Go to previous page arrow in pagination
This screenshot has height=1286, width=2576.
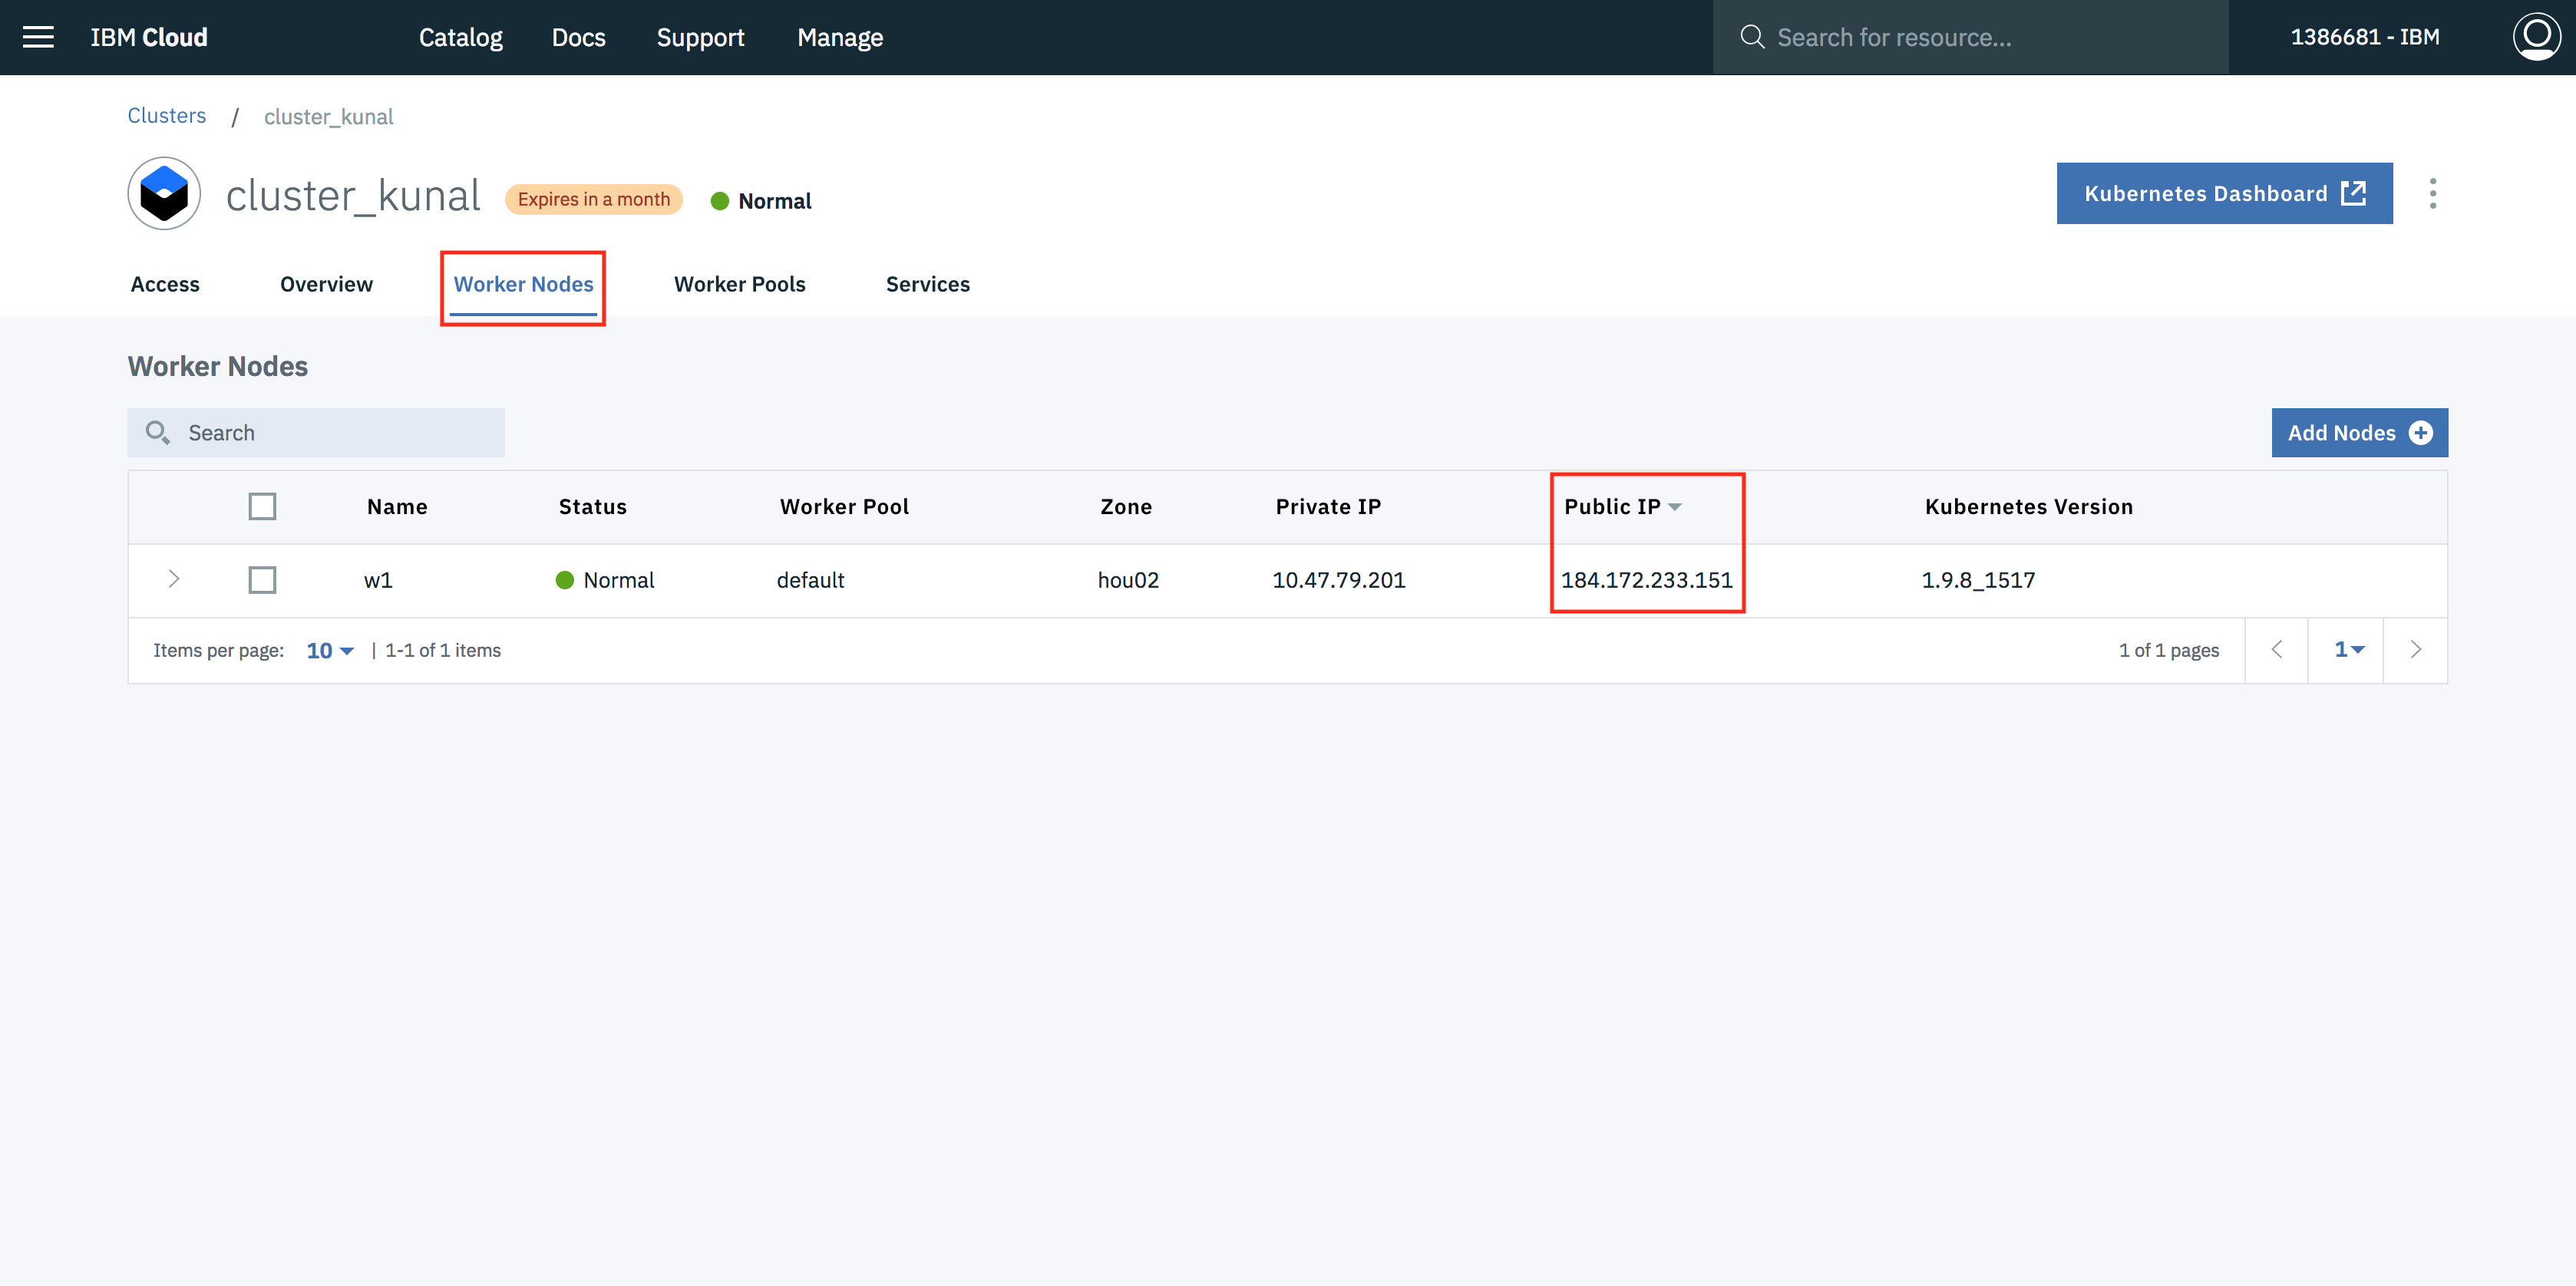(x=2277, y=650)
